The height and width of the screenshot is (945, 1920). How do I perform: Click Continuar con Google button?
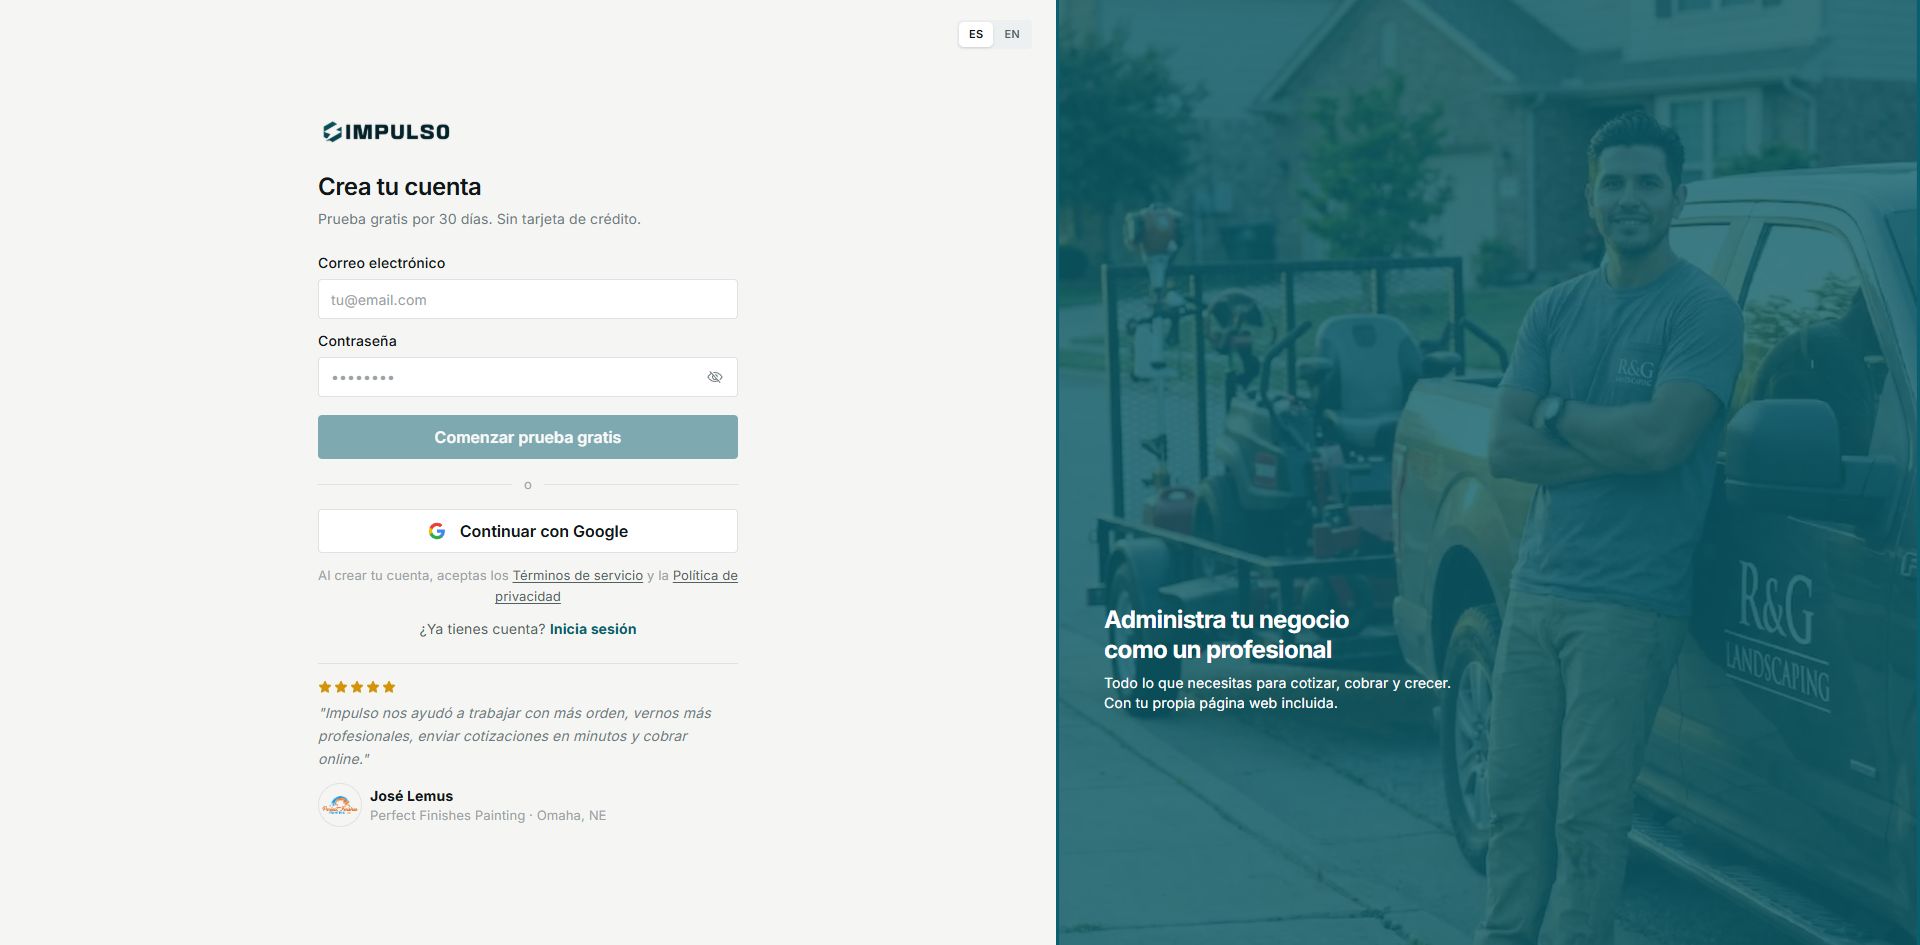click(528, 531)
